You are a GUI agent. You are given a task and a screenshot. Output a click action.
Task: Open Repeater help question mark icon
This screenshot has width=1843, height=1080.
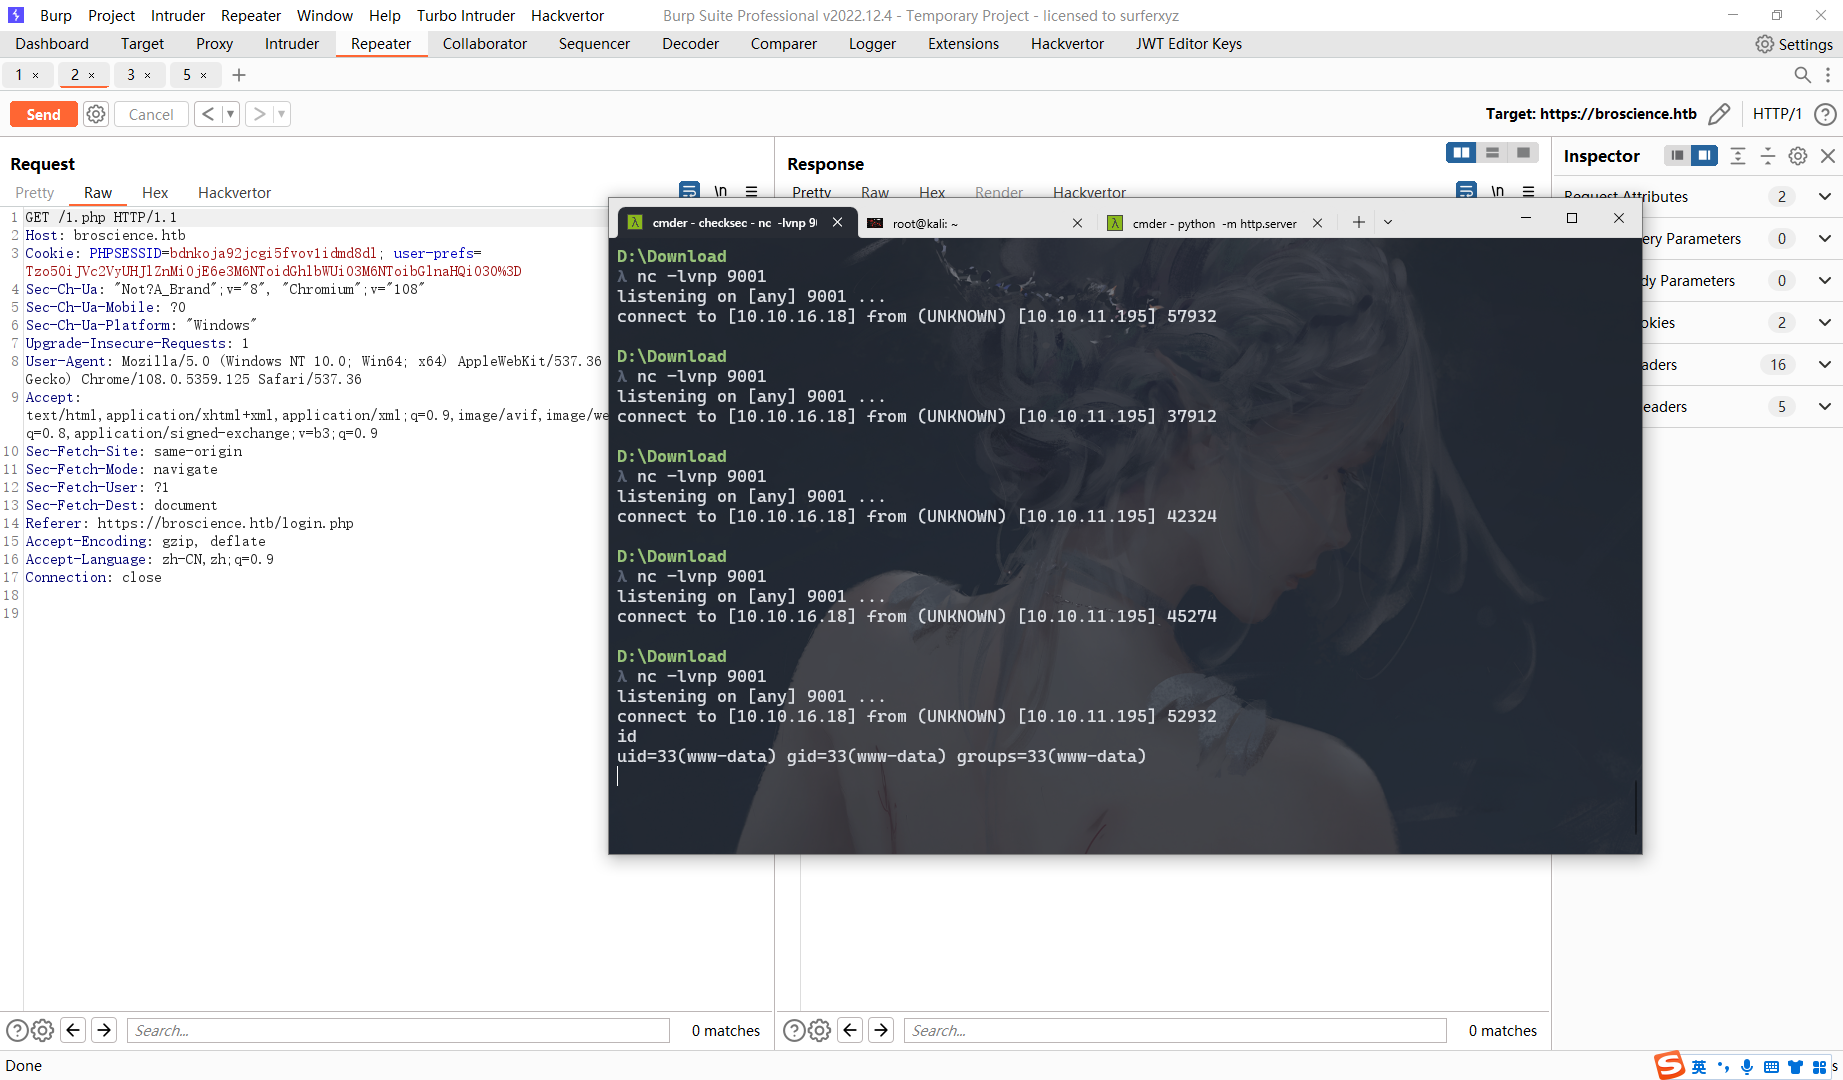[1825, 114]
